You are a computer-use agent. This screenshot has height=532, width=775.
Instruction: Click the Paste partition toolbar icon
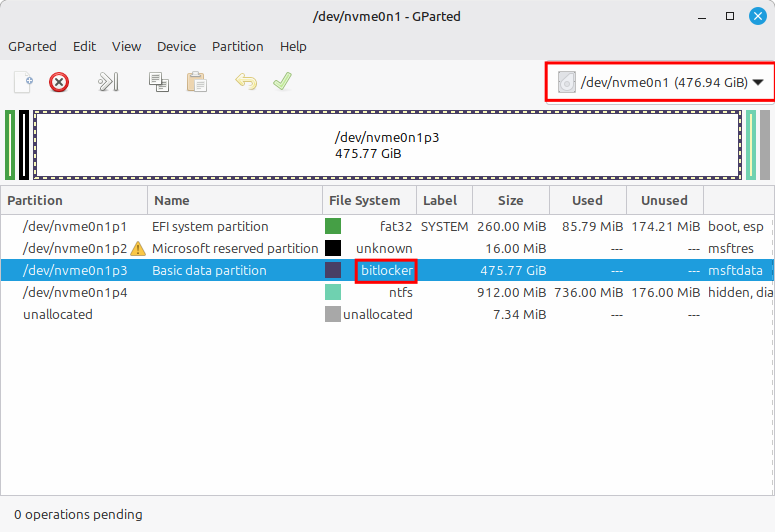tap(196, 82)
